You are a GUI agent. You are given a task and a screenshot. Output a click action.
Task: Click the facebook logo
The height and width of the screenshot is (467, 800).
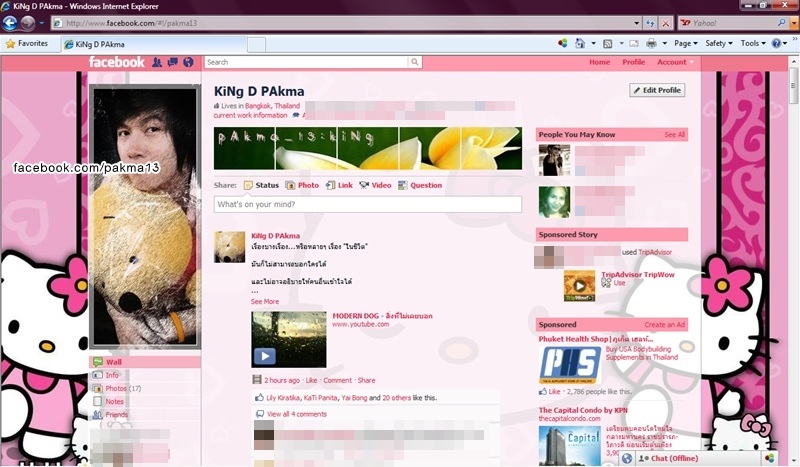click(117, 62)
